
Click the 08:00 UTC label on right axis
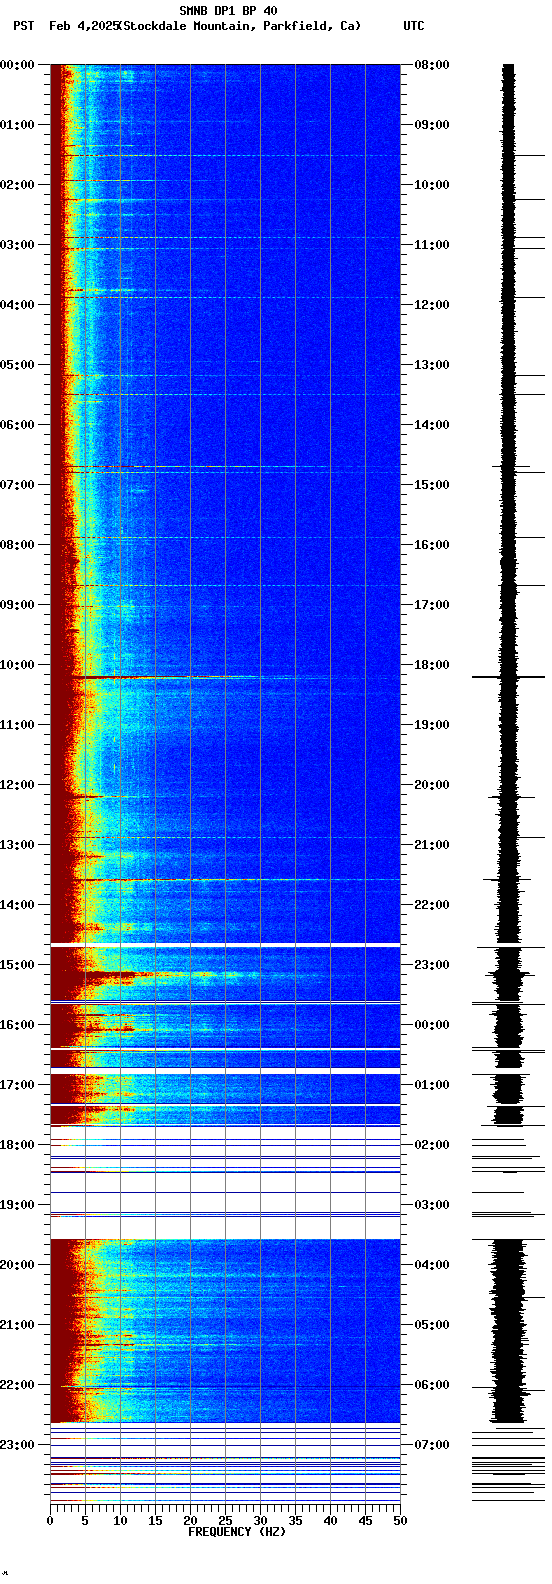[432, 65]
